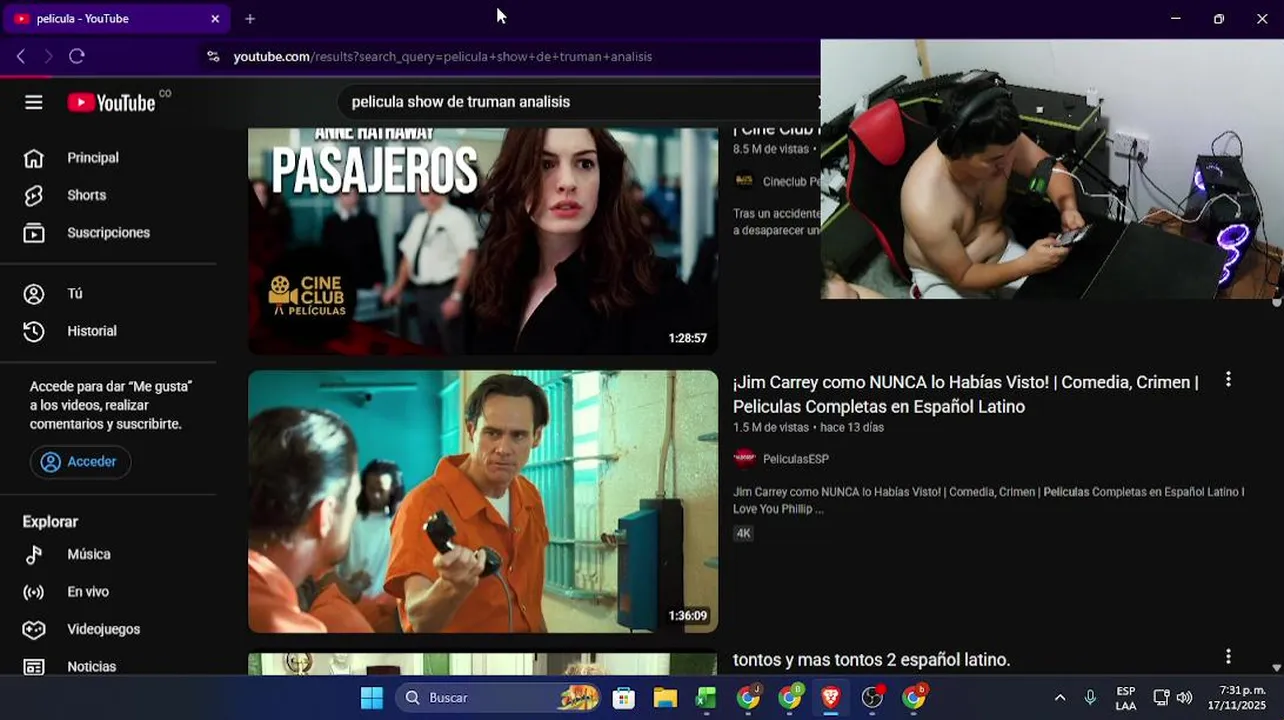Open the volume tray icon
Viewport: 1284px width, 720px height.
(1184, 698)
